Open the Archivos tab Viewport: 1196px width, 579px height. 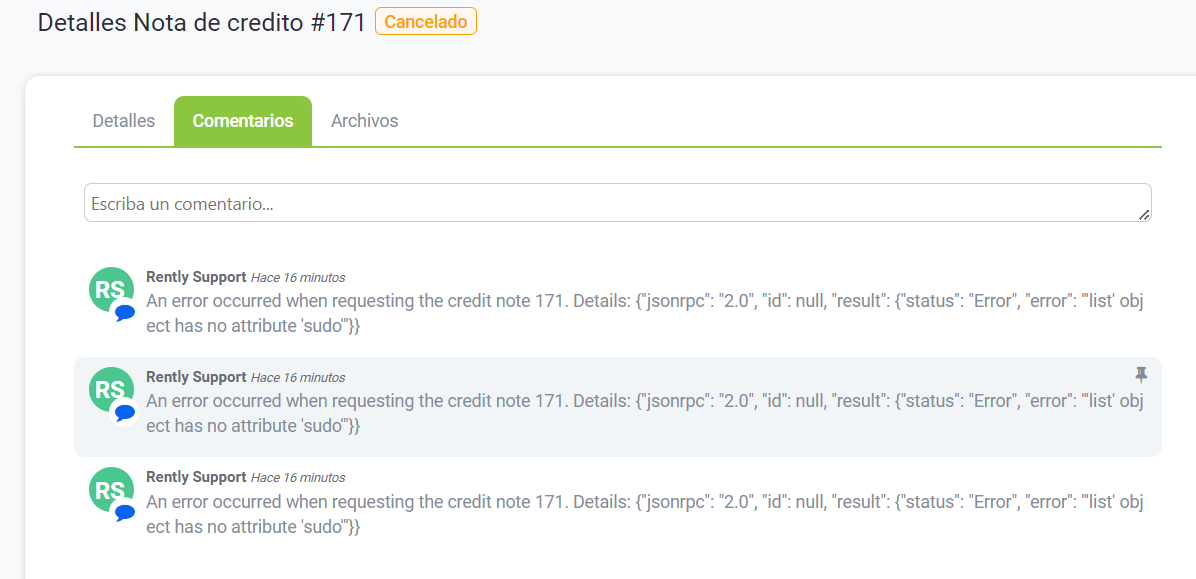coord(364,121)
